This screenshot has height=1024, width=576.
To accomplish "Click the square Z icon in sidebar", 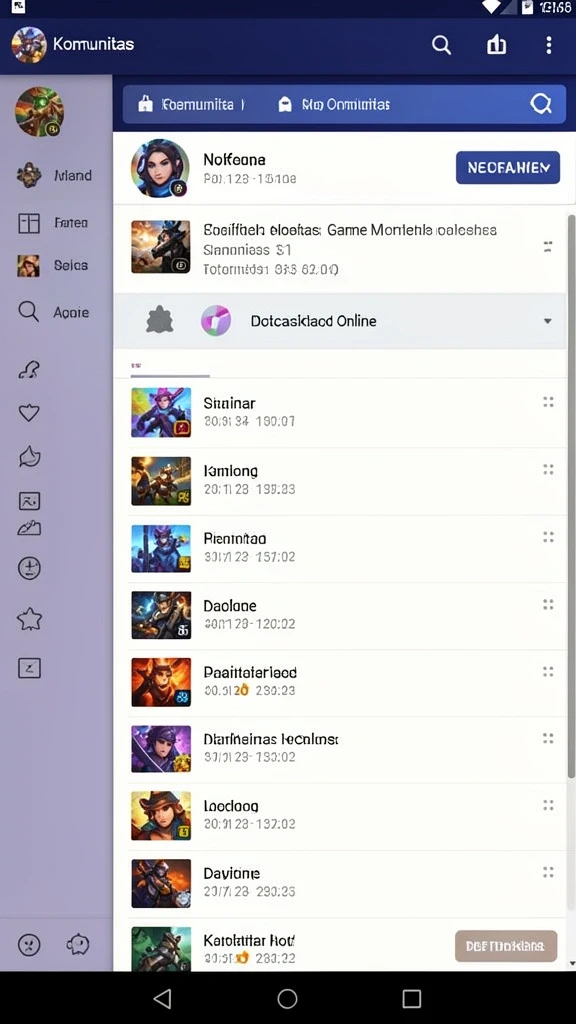I will pyautogui.click(x=29, y=667).
